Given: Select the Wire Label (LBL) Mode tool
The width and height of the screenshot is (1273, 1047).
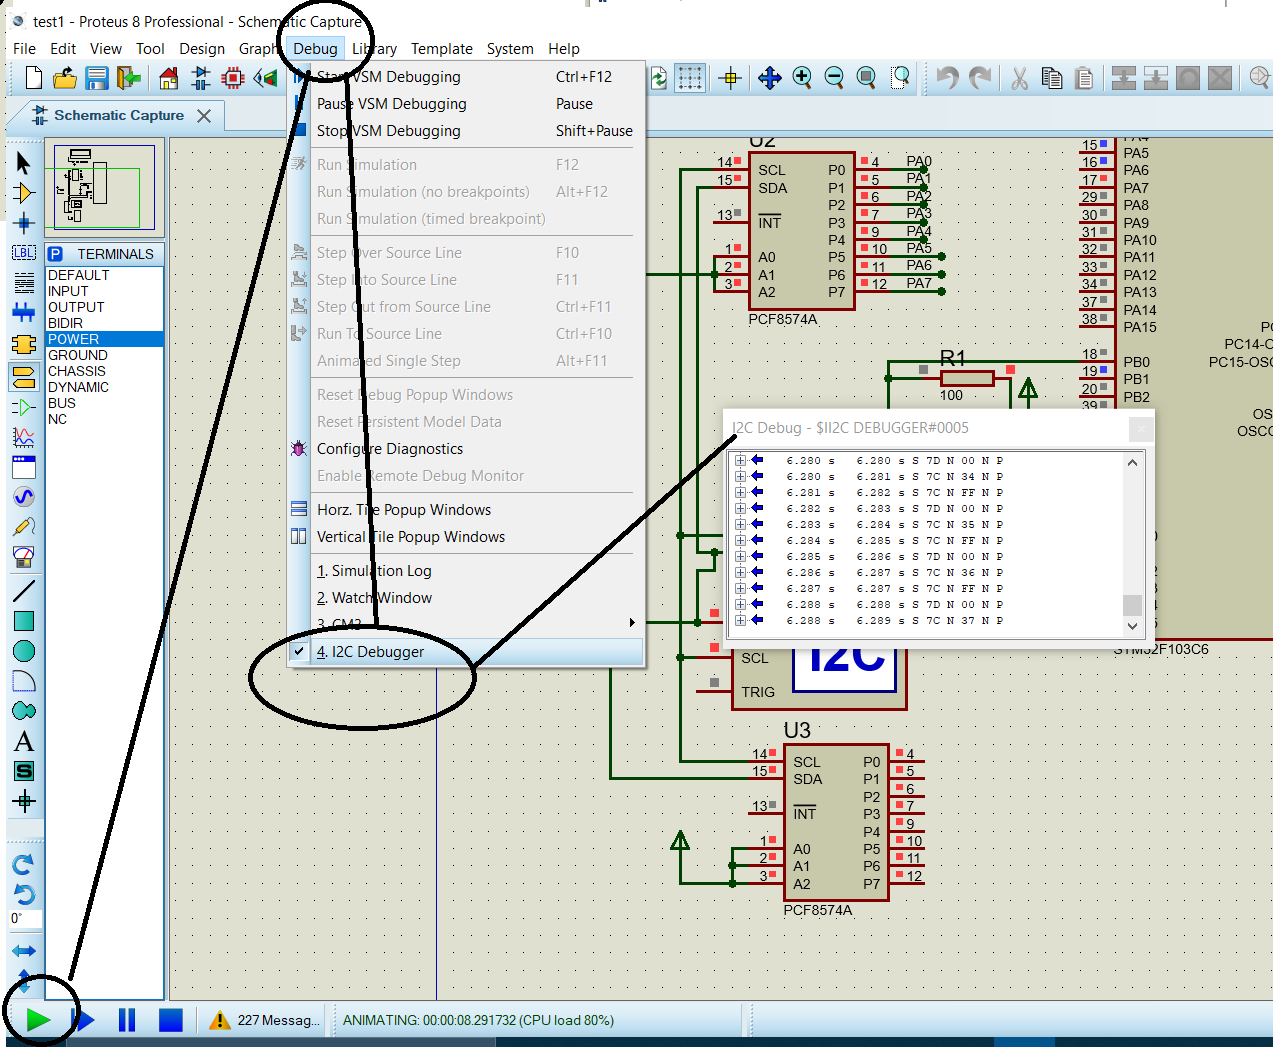Looking at the screenshot, I should tap(24, 253).
